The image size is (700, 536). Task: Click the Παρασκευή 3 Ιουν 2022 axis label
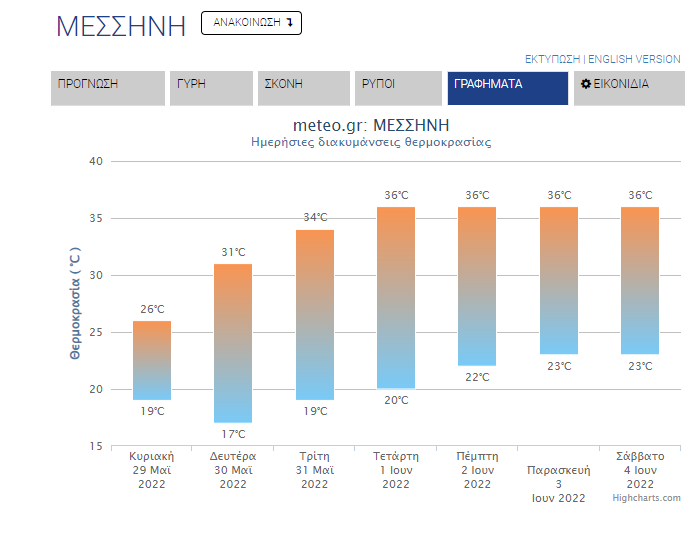tap(558, 484)
